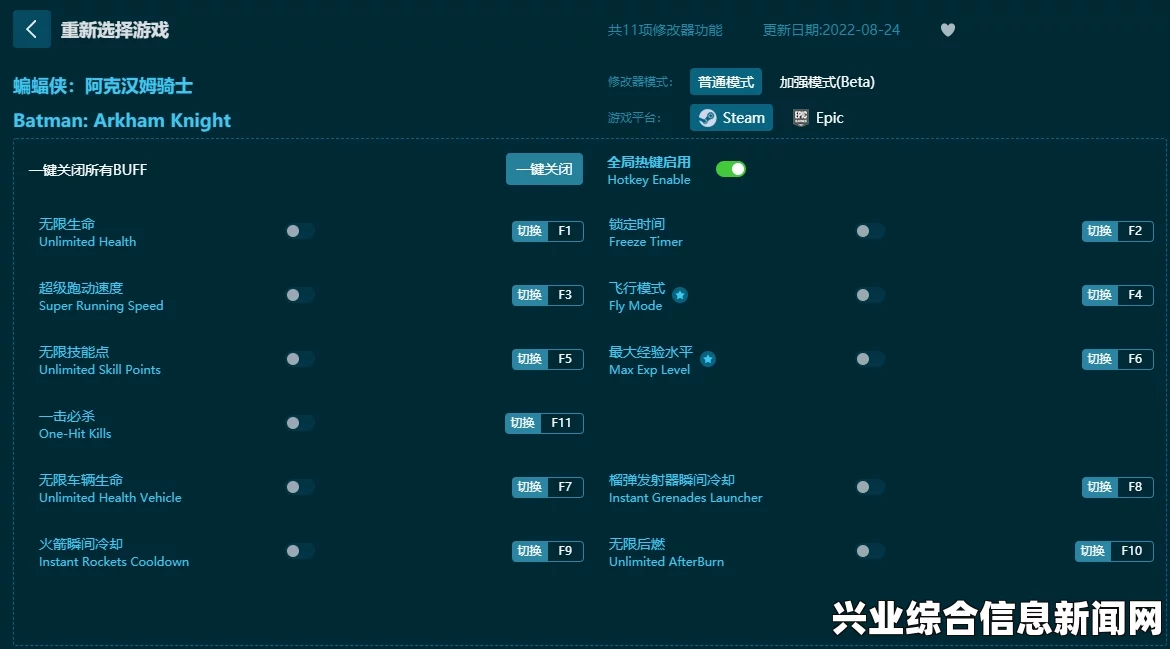This screenshot has width=1170, height=649.
Task: Click 切换 button for the F10 hotkey
Action: [1092, 551]
